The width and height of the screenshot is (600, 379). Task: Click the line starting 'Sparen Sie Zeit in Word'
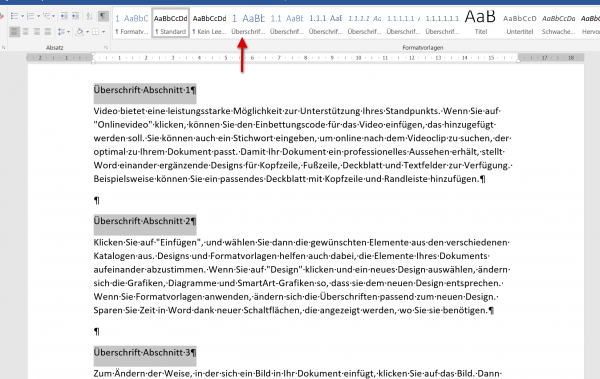[x=293, y=310]
